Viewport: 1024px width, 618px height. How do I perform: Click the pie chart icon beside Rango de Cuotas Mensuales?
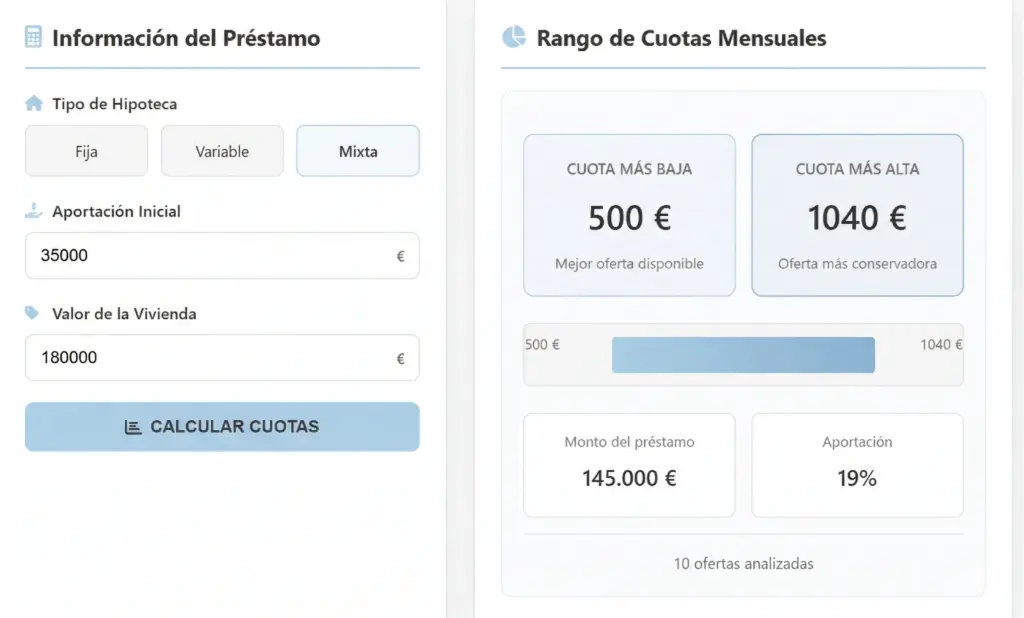pyautogui.click(x=513, y=36)
